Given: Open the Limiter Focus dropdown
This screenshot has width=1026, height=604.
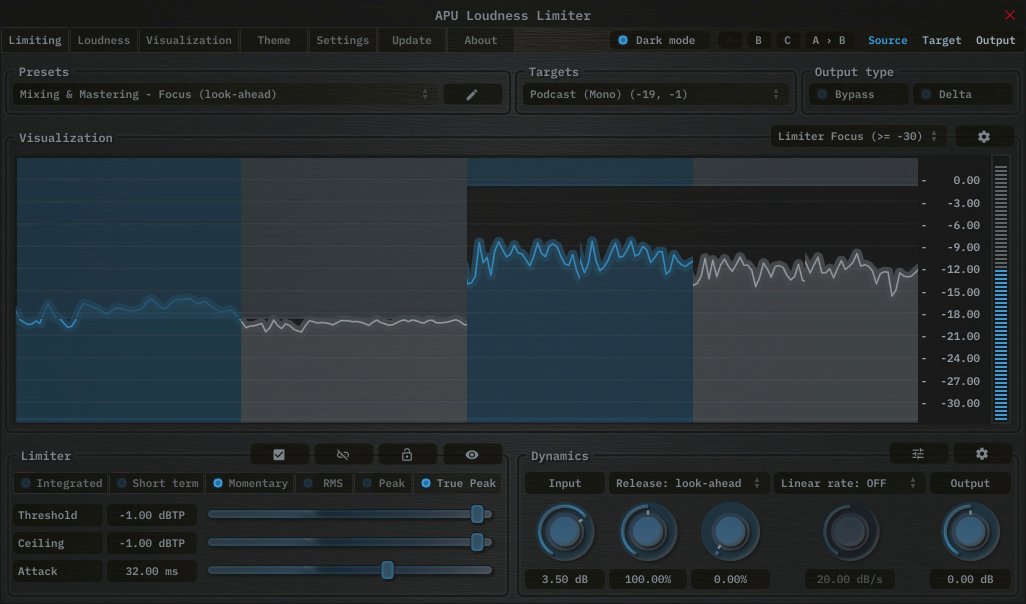Looking at the screenshot, I should (x=858, y=136).
